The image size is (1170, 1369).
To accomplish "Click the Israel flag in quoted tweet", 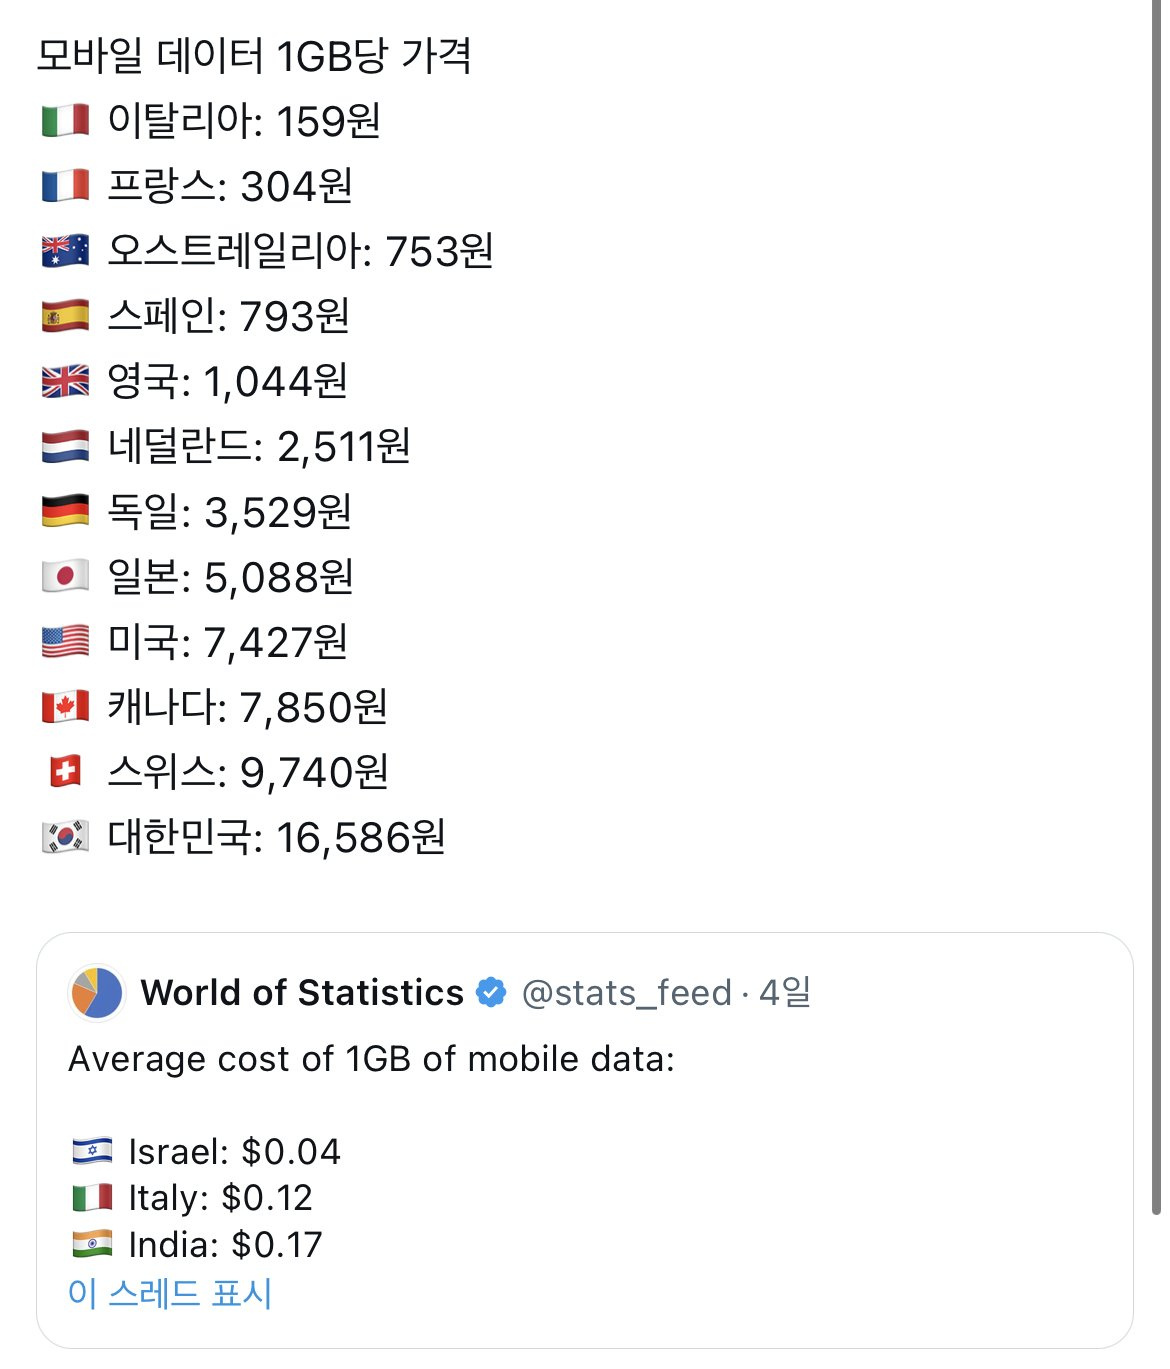I will pos(92,1152).
